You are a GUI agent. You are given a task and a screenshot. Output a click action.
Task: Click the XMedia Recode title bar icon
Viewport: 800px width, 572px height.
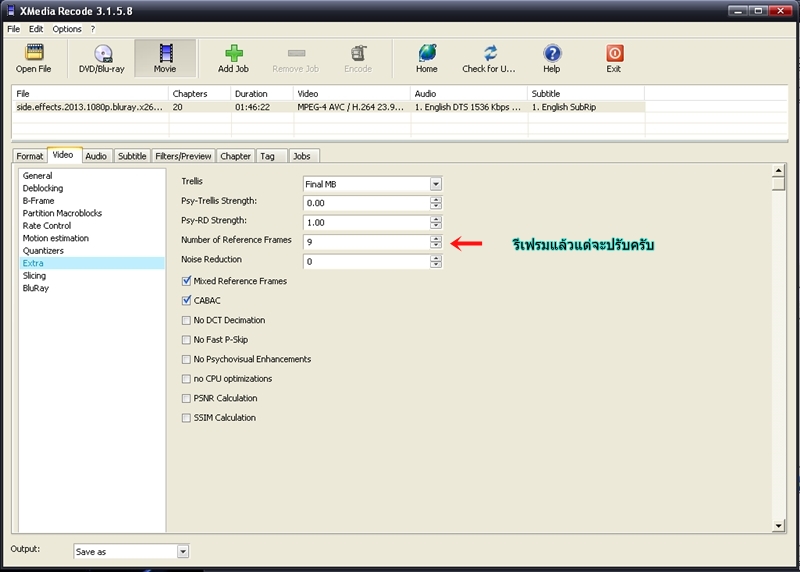coord(10,11)
